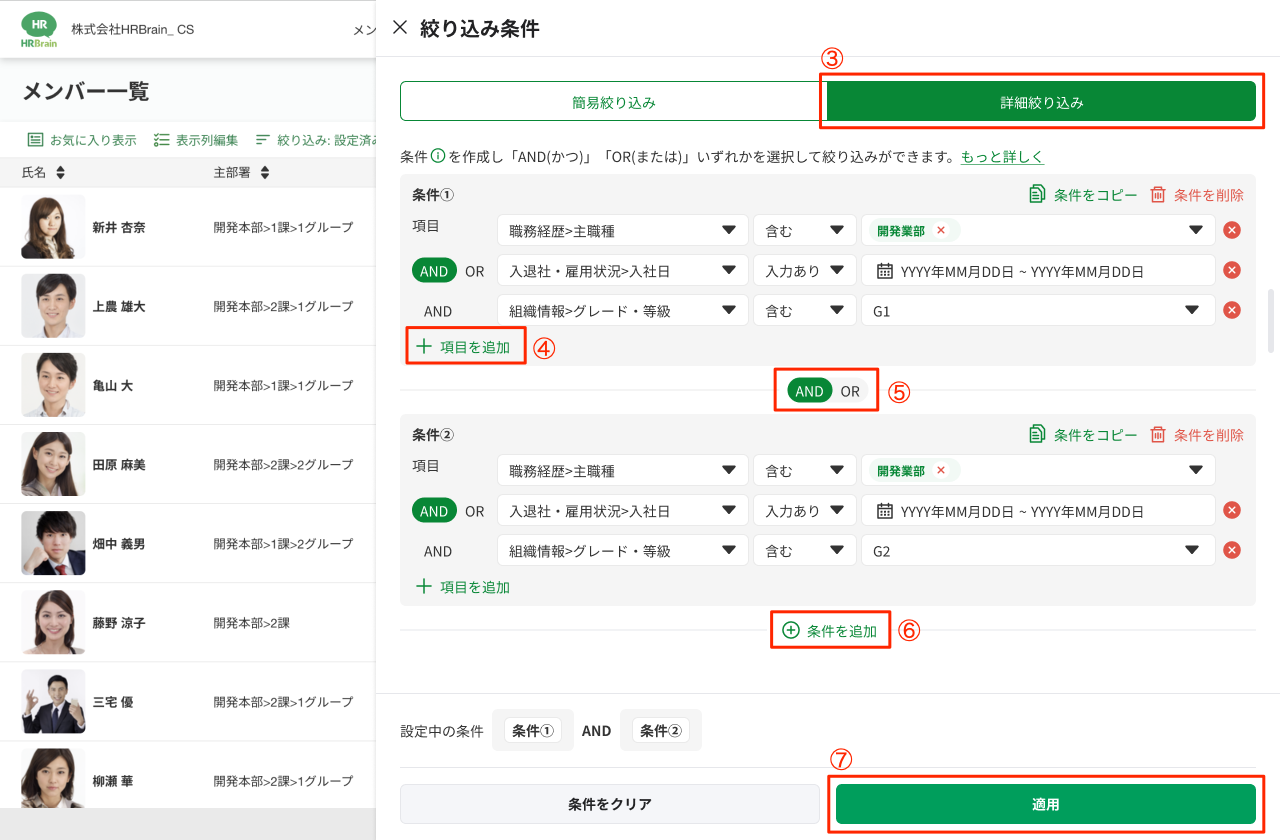Image resolution: width=1280 pixels, height=840 pixels.
Task: Close the 絞り込み条件 panel with X
Action: tap(400, 28)
